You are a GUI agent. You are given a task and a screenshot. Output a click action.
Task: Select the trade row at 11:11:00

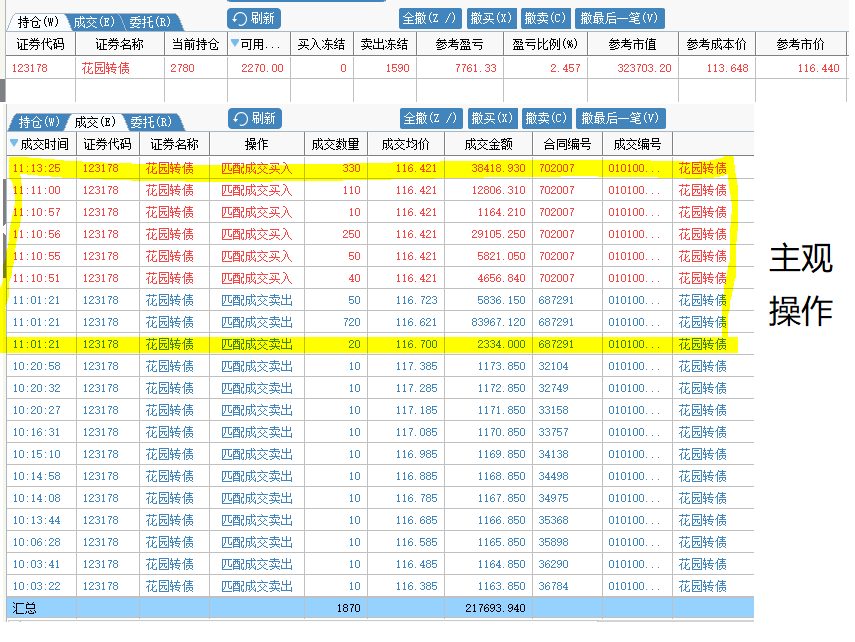point(380,190)
